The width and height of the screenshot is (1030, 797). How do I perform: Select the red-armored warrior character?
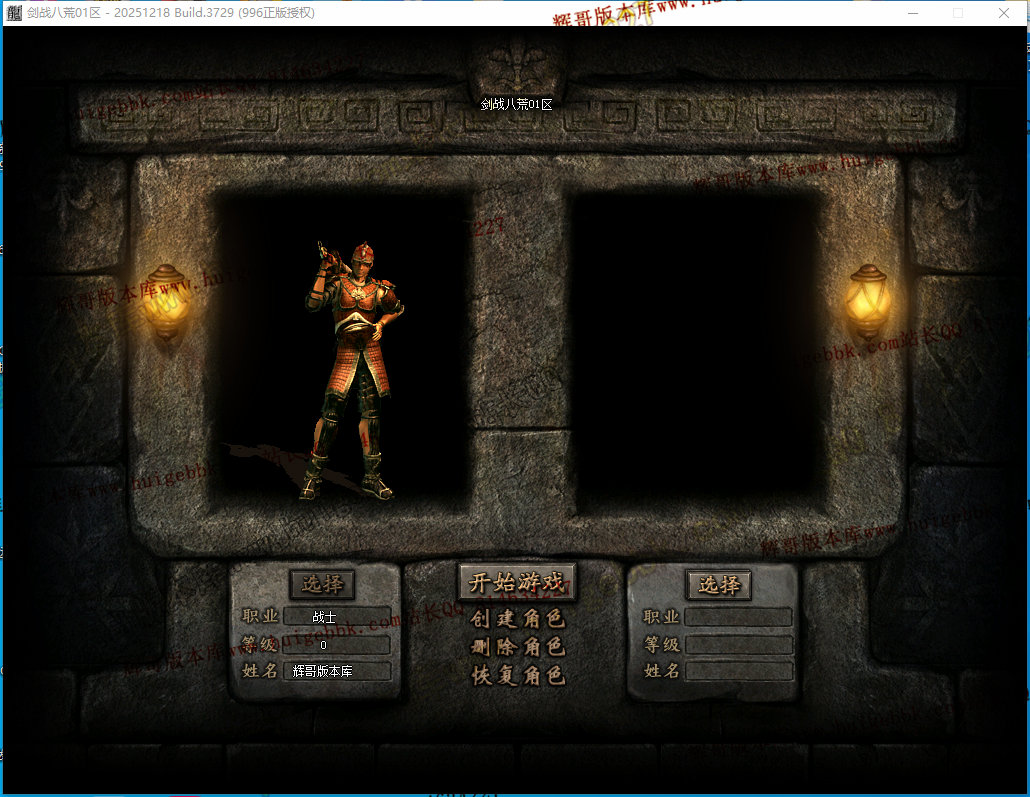tap(352, 370)
